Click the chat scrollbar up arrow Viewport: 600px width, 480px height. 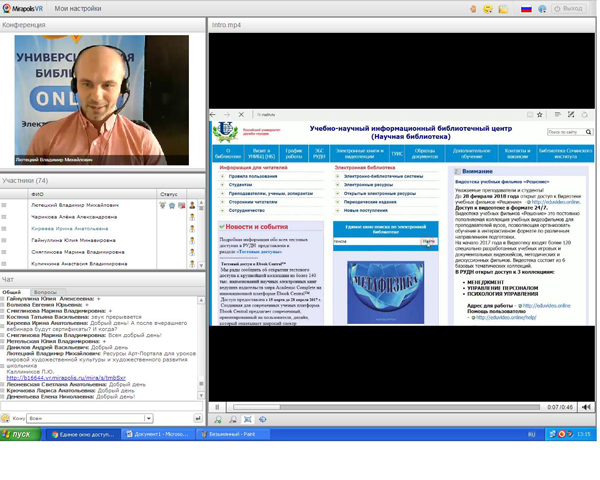(201, 301)
